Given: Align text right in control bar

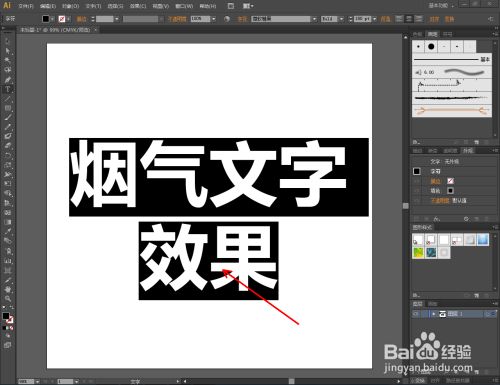Looking at the screenshot, I should tap(419, 19).
